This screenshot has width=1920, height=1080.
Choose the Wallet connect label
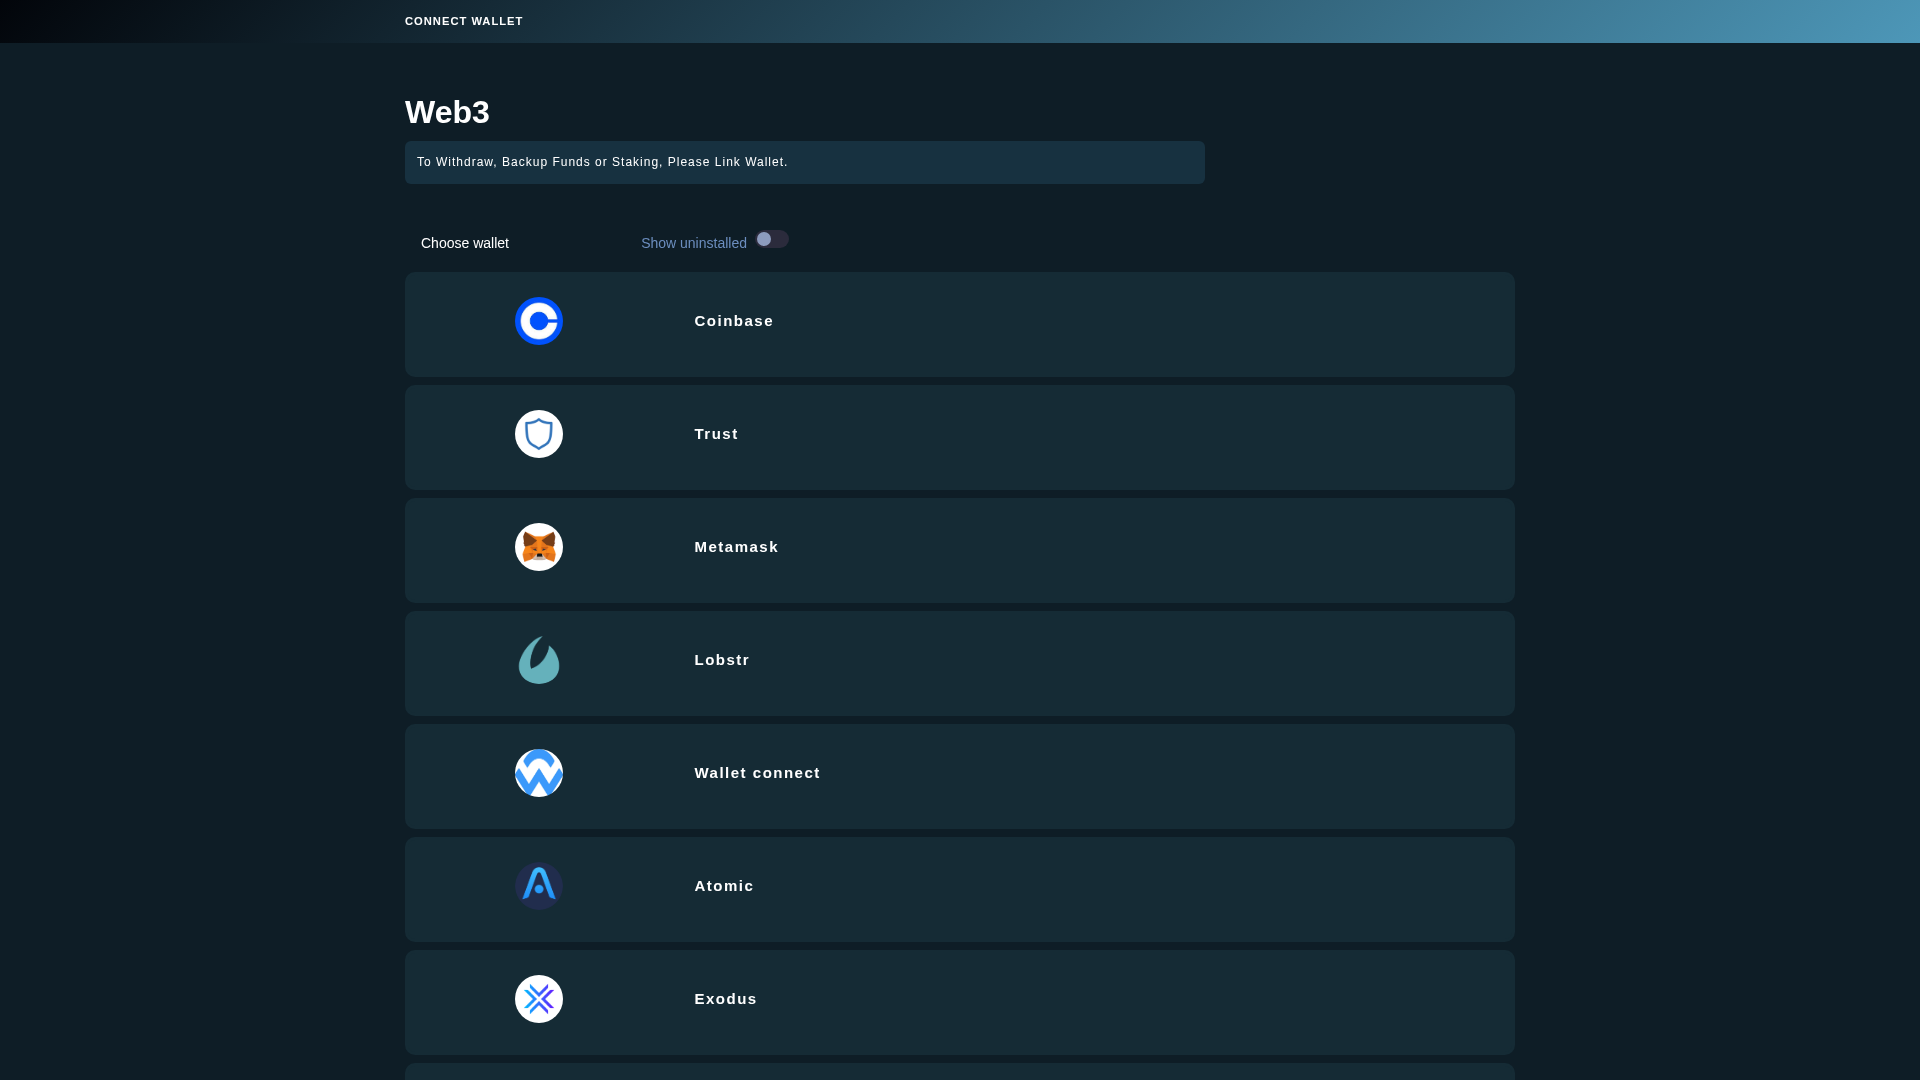(757, 773)
